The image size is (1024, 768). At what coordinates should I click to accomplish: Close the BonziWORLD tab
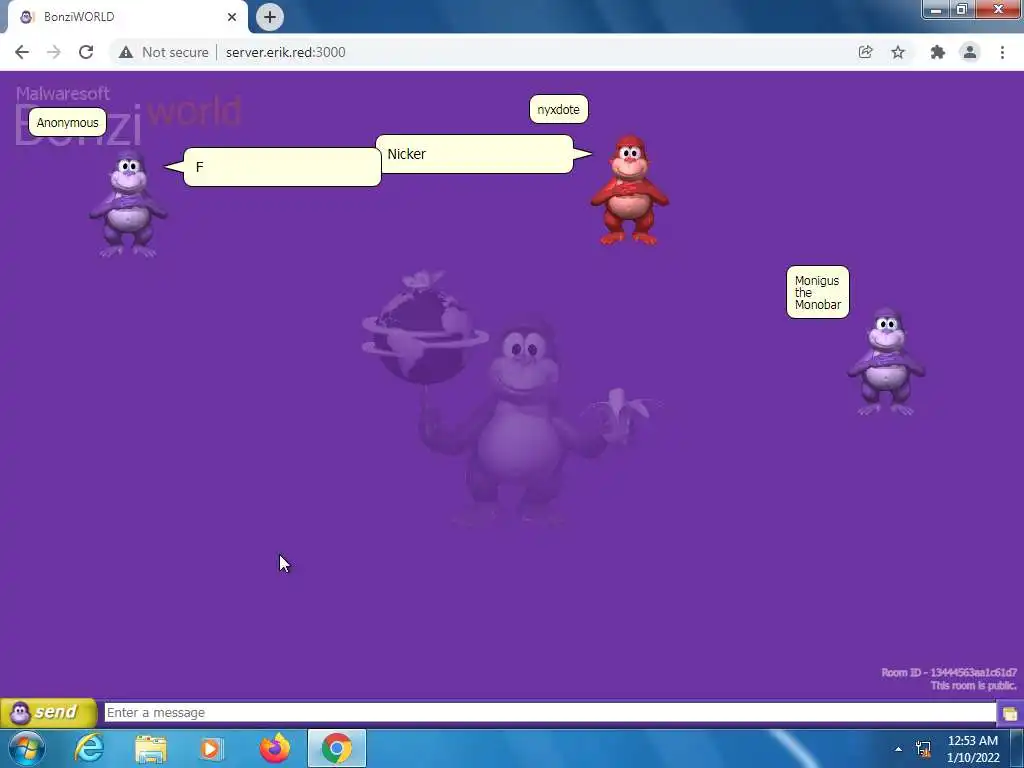coord(232,17)
